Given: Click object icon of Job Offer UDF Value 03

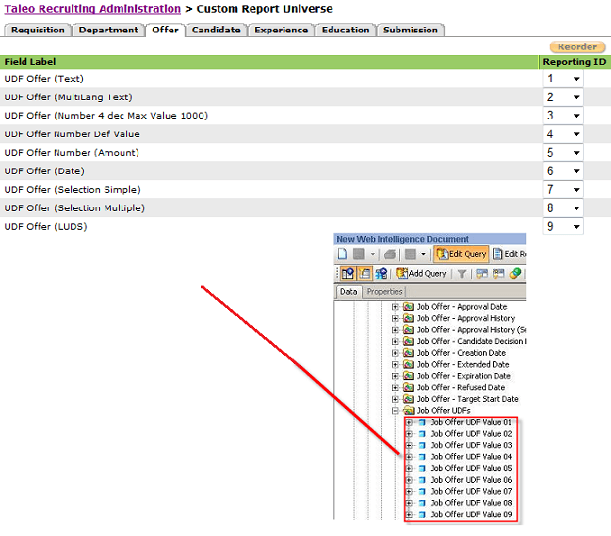Looking at the screenshot, I should (422, 445).
